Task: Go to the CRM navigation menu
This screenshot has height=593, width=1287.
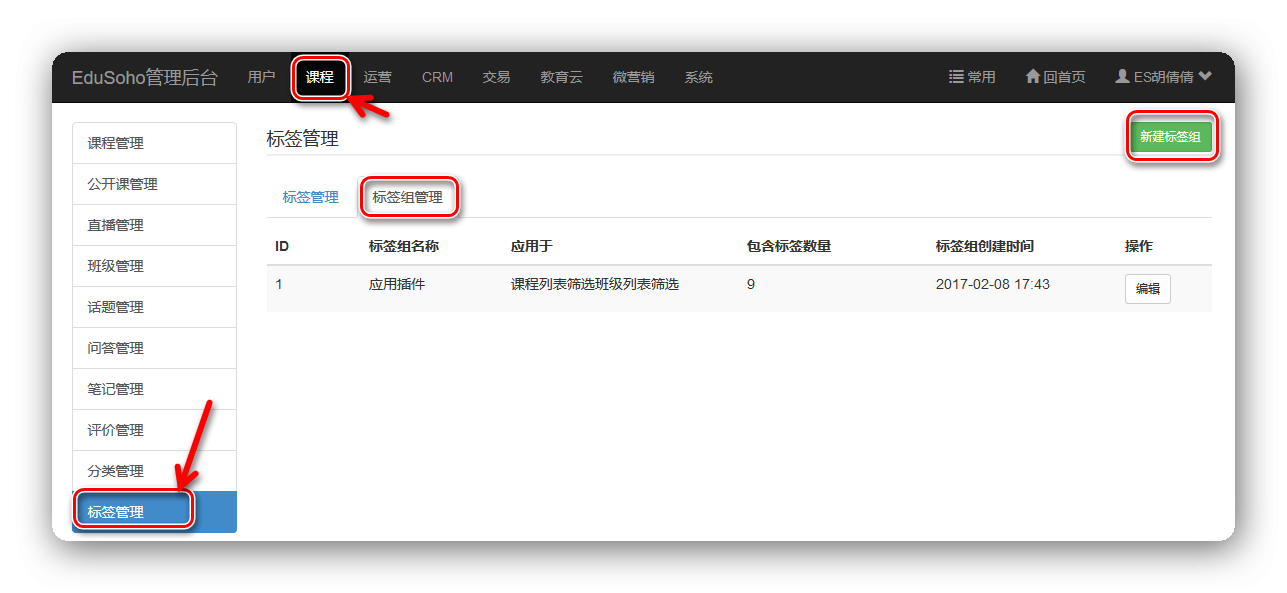Action: 437,77
